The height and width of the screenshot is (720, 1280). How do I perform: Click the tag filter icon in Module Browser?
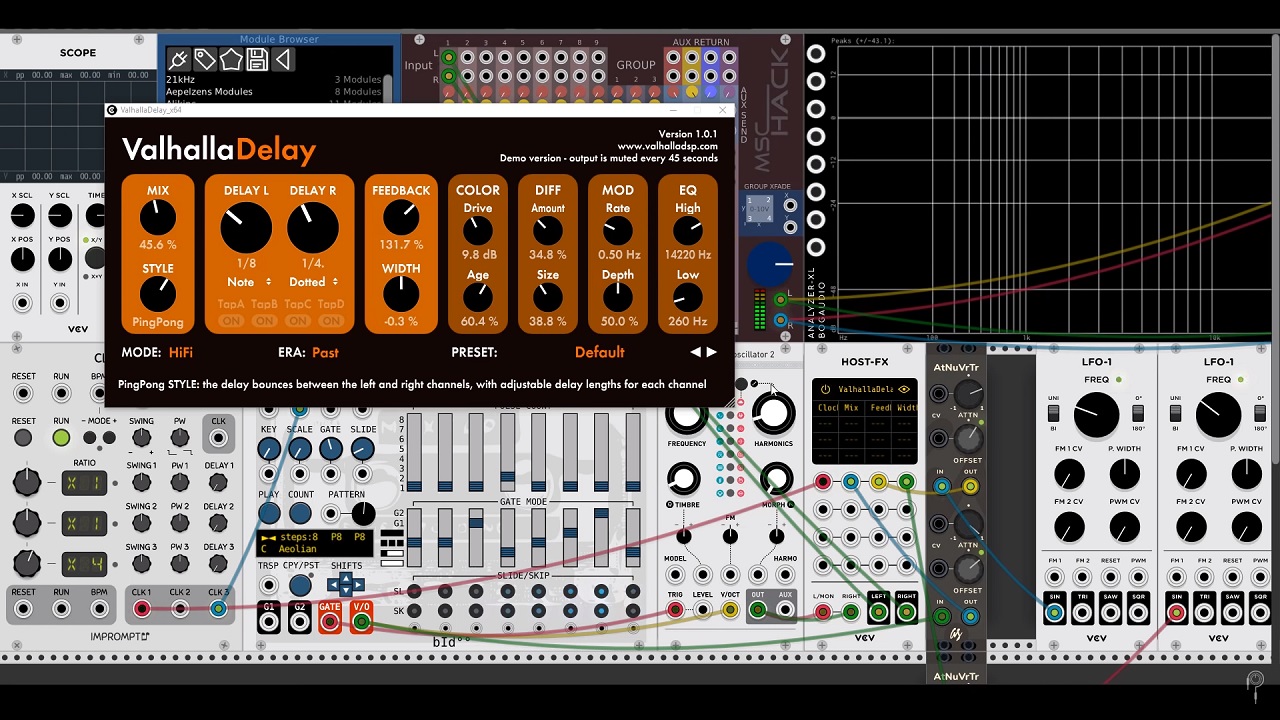[x=204, y=60]
